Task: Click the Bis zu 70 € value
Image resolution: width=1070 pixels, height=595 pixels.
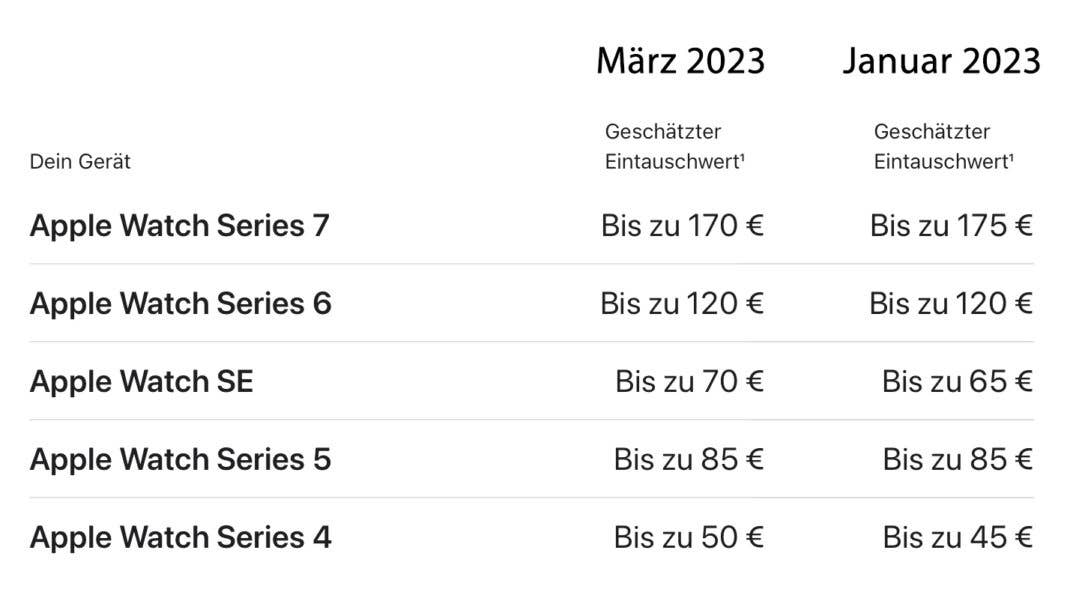Action: (689, 381)
